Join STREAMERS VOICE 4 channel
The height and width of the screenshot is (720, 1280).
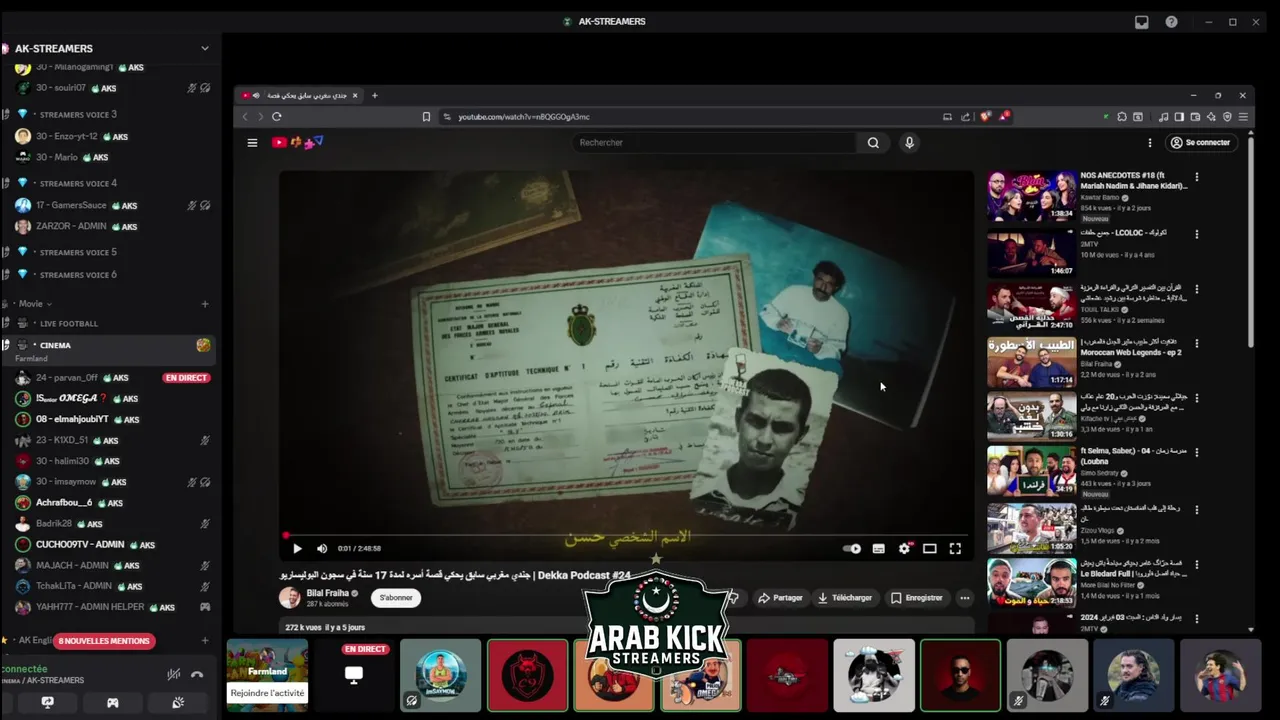click(x=78, y=184)
